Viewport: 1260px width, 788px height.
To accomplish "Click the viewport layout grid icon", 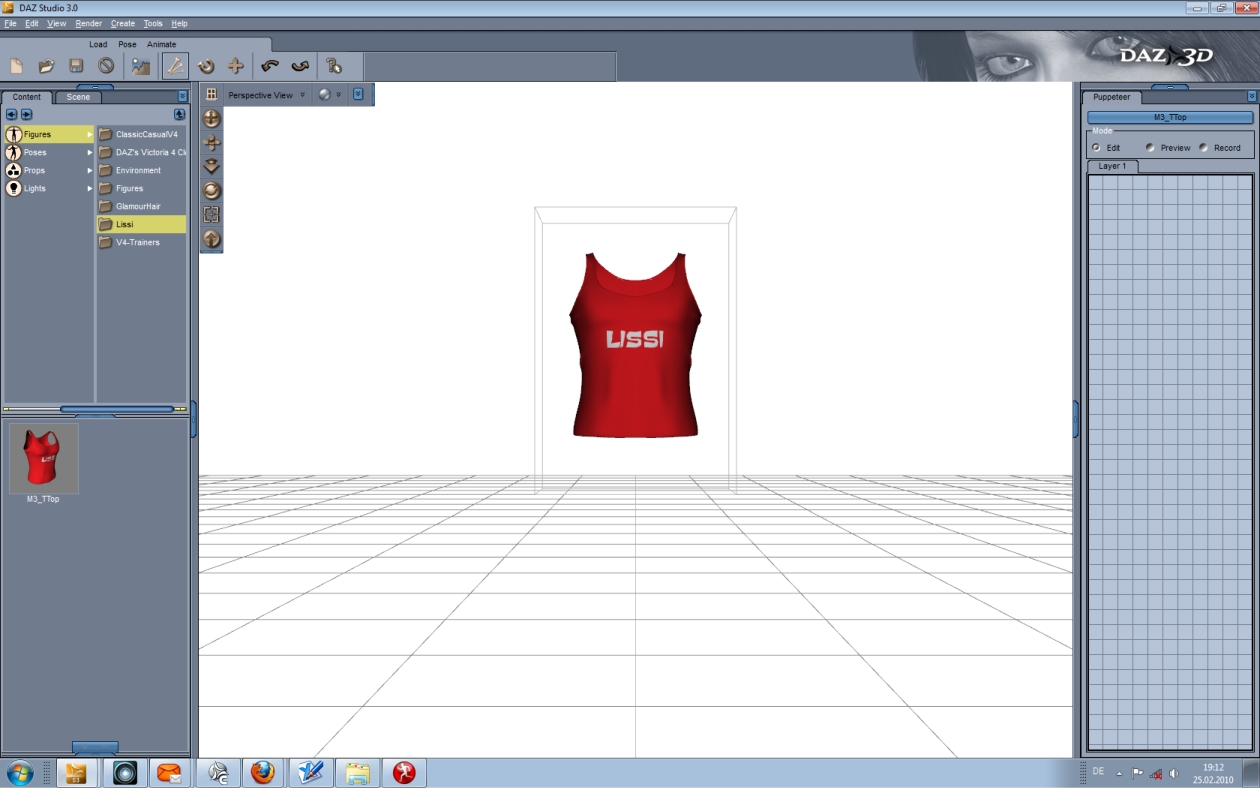I will (x=211, y=94).
